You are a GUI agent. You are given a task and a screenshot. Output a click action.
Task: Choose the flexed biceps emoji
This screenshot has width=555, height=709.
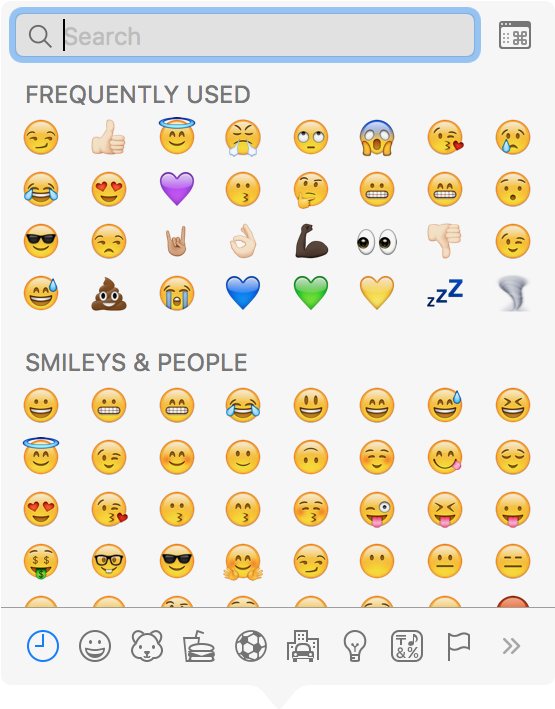(x=311, y=241)
